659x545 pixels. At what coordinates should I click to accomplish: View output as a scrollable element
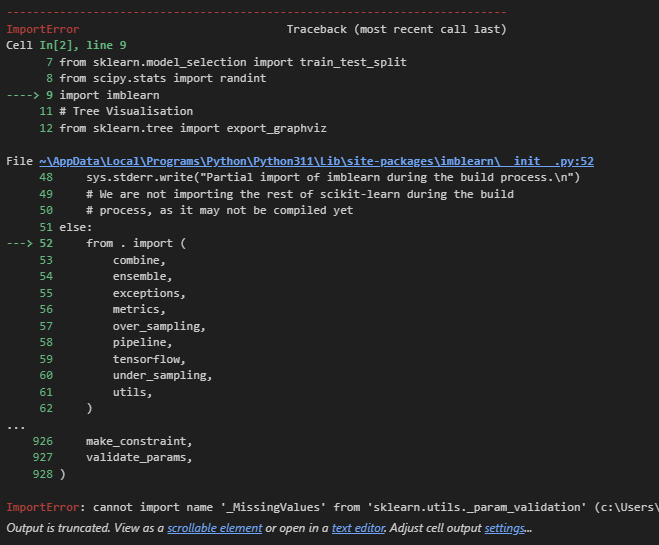pyautogui.click(x=214, y=528)
